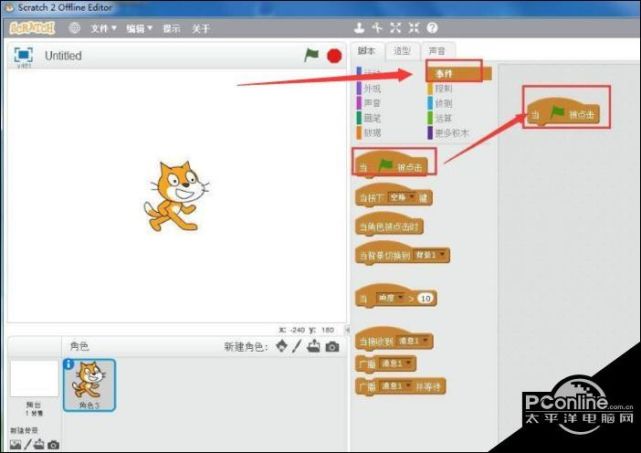Screen dimensions: 641x453
Task: Click the Scratch logo in the menu bar
Action: click(32, 28)
